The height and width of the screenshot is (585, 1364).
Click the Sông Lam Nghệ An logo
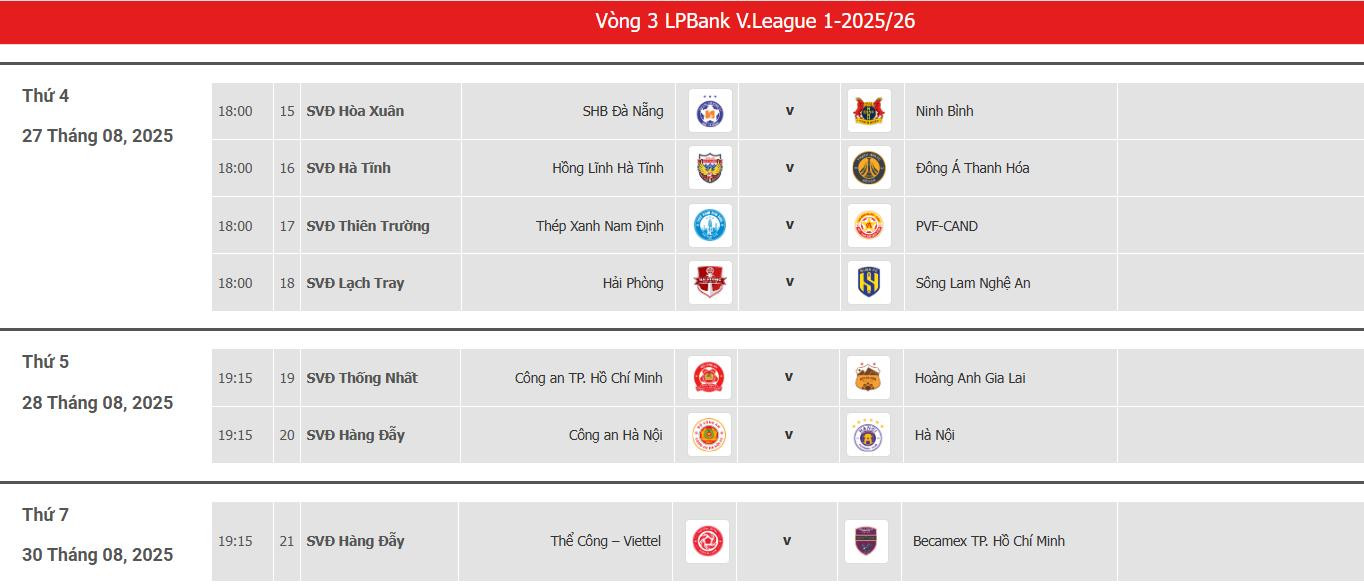869,283
